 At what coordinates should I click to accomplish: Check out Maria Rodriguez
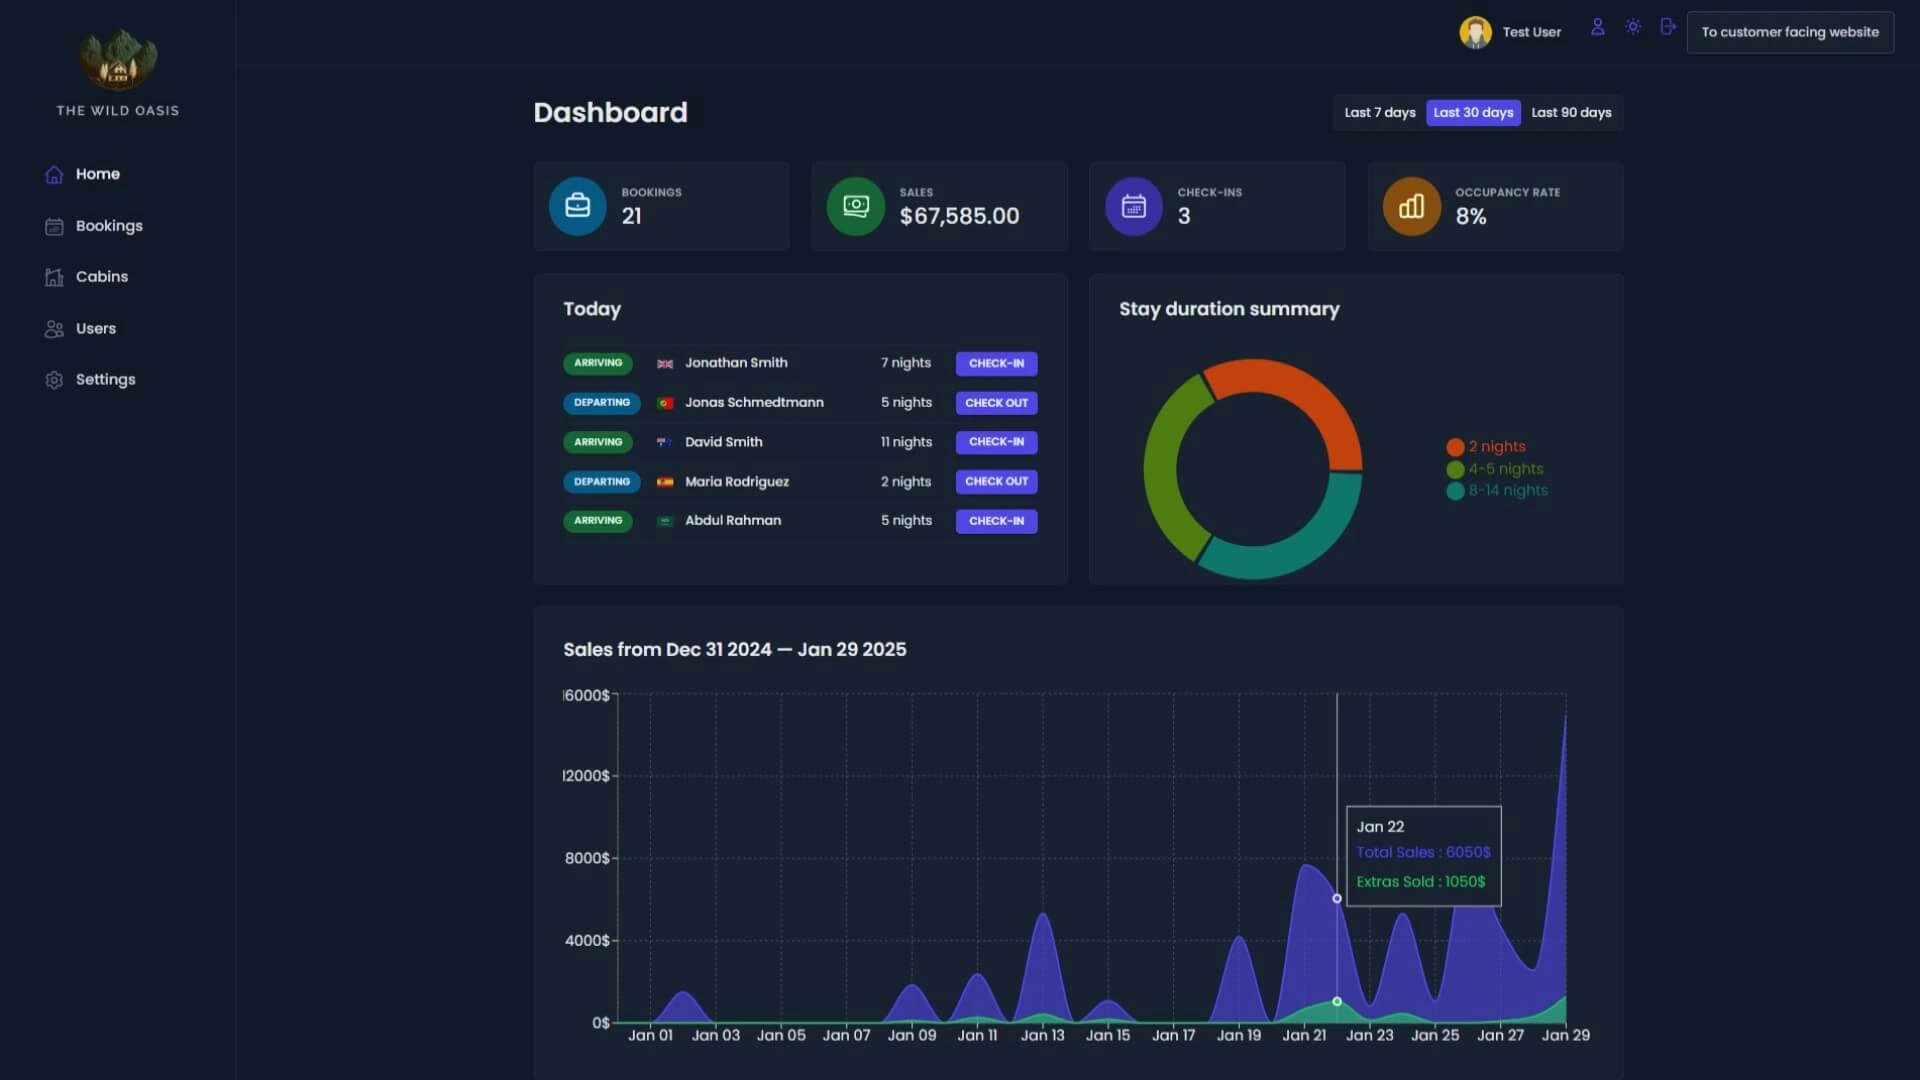tap(996, 482)
